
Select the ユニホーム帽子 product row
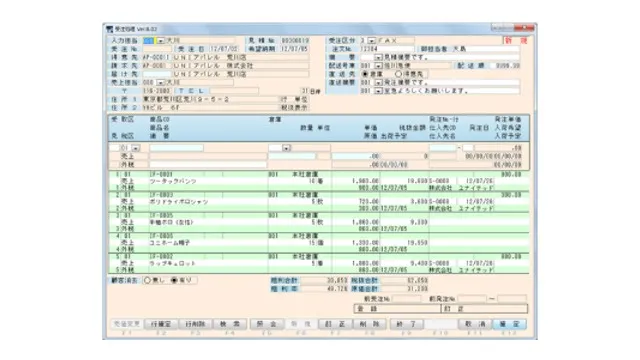coord(319,243)
